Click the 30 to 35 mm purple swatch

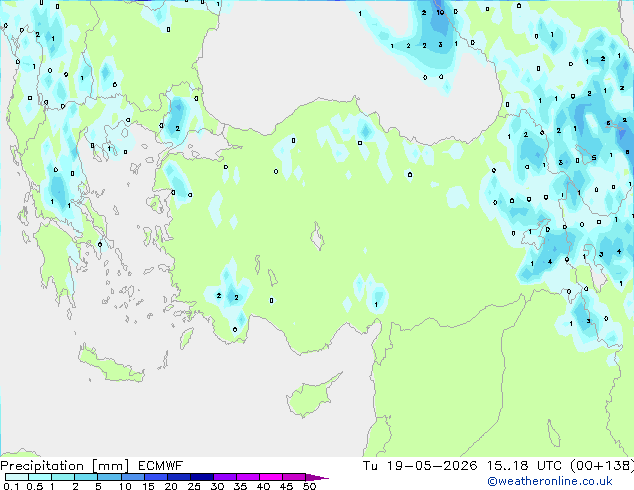click(x=225, y=477)
